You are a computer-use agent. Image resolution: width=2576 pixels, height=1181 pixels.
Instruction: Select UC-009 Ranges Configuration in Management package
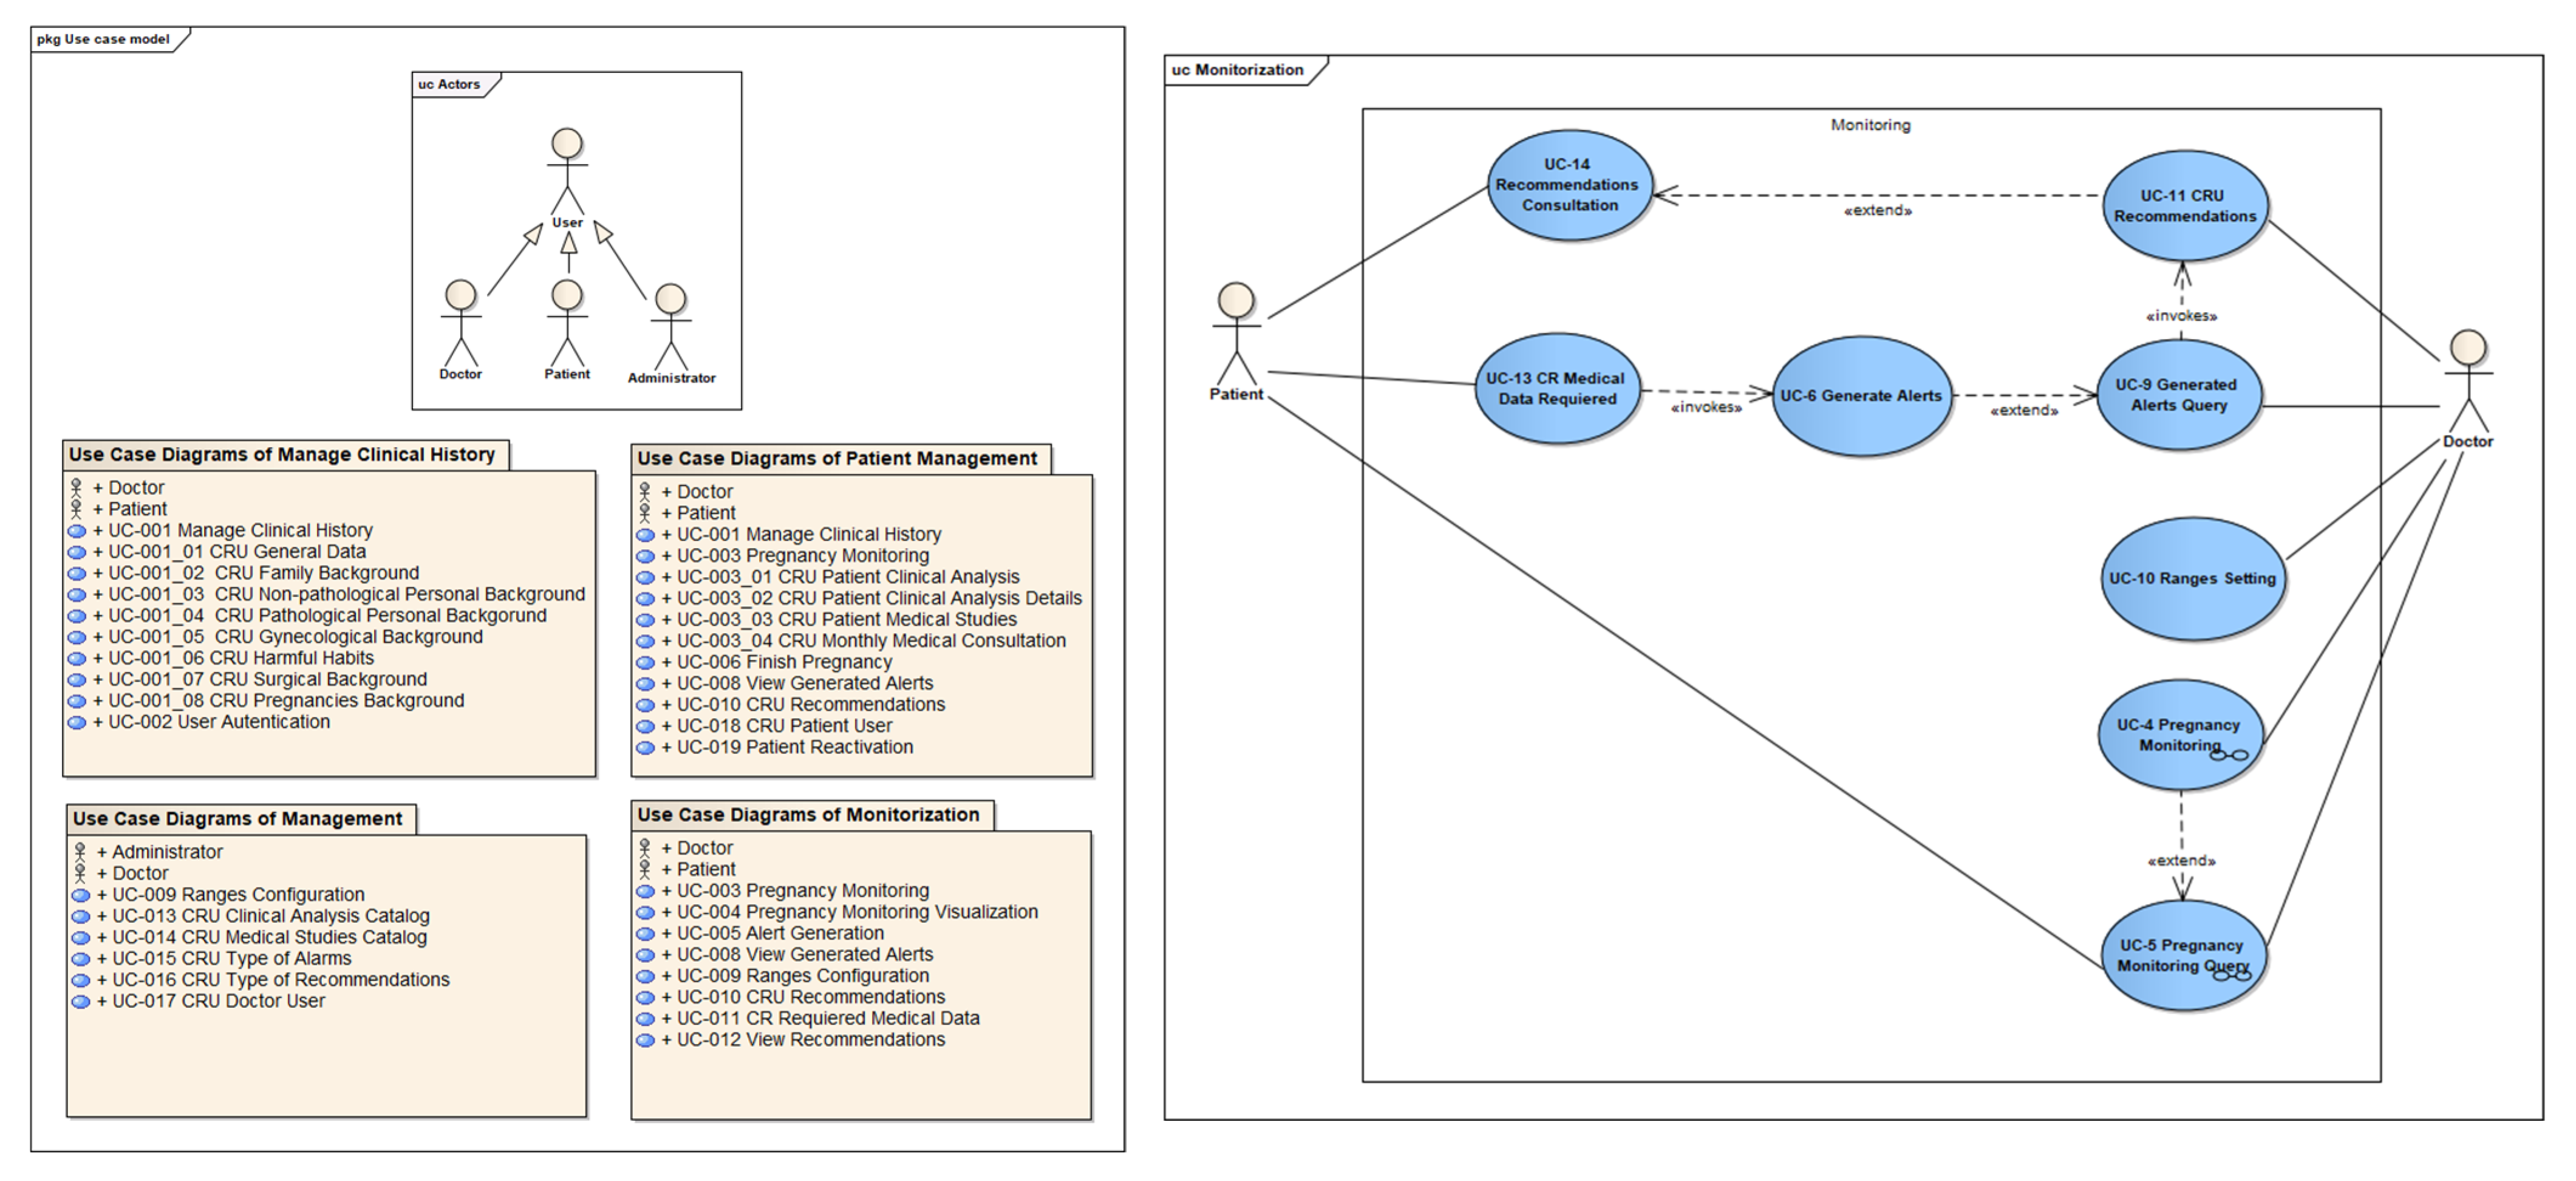click(218, 895)
